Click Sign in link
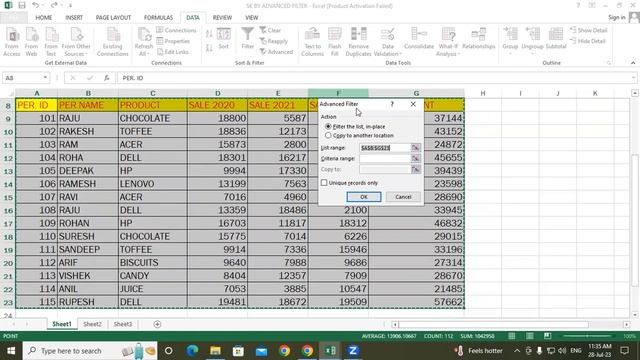 click(x=616, y=17)
